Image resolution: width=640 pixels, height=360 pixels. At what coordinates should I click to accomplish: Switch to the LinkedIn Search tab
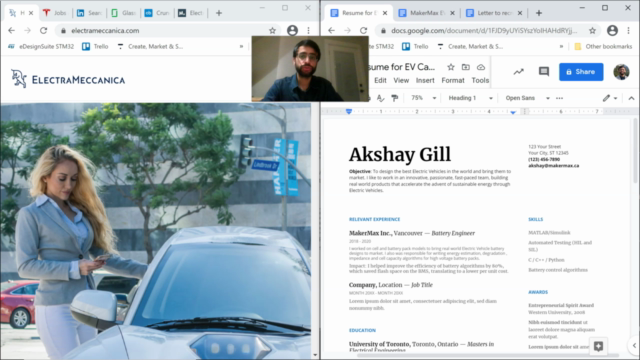(x=89, y=13)
